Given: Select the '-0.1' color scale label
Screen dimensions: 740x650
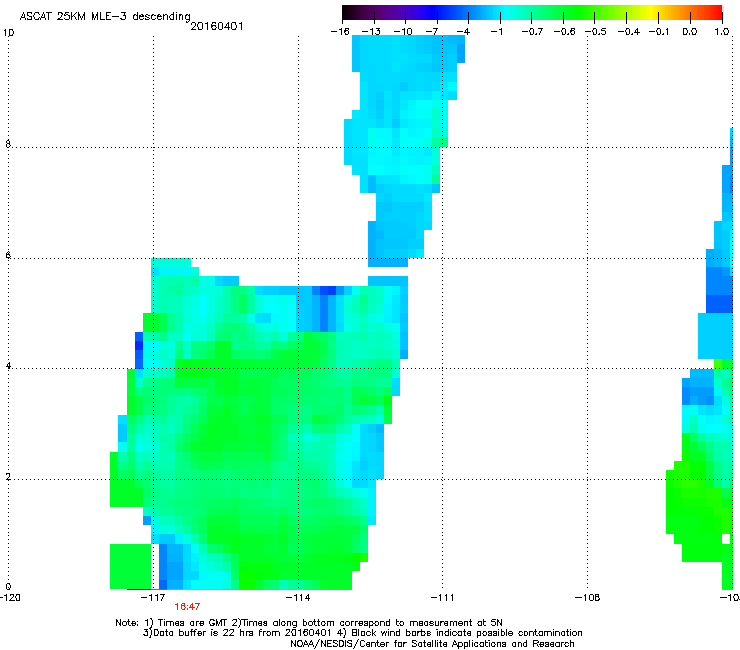Looking at the screenshot, I should 659,32.
